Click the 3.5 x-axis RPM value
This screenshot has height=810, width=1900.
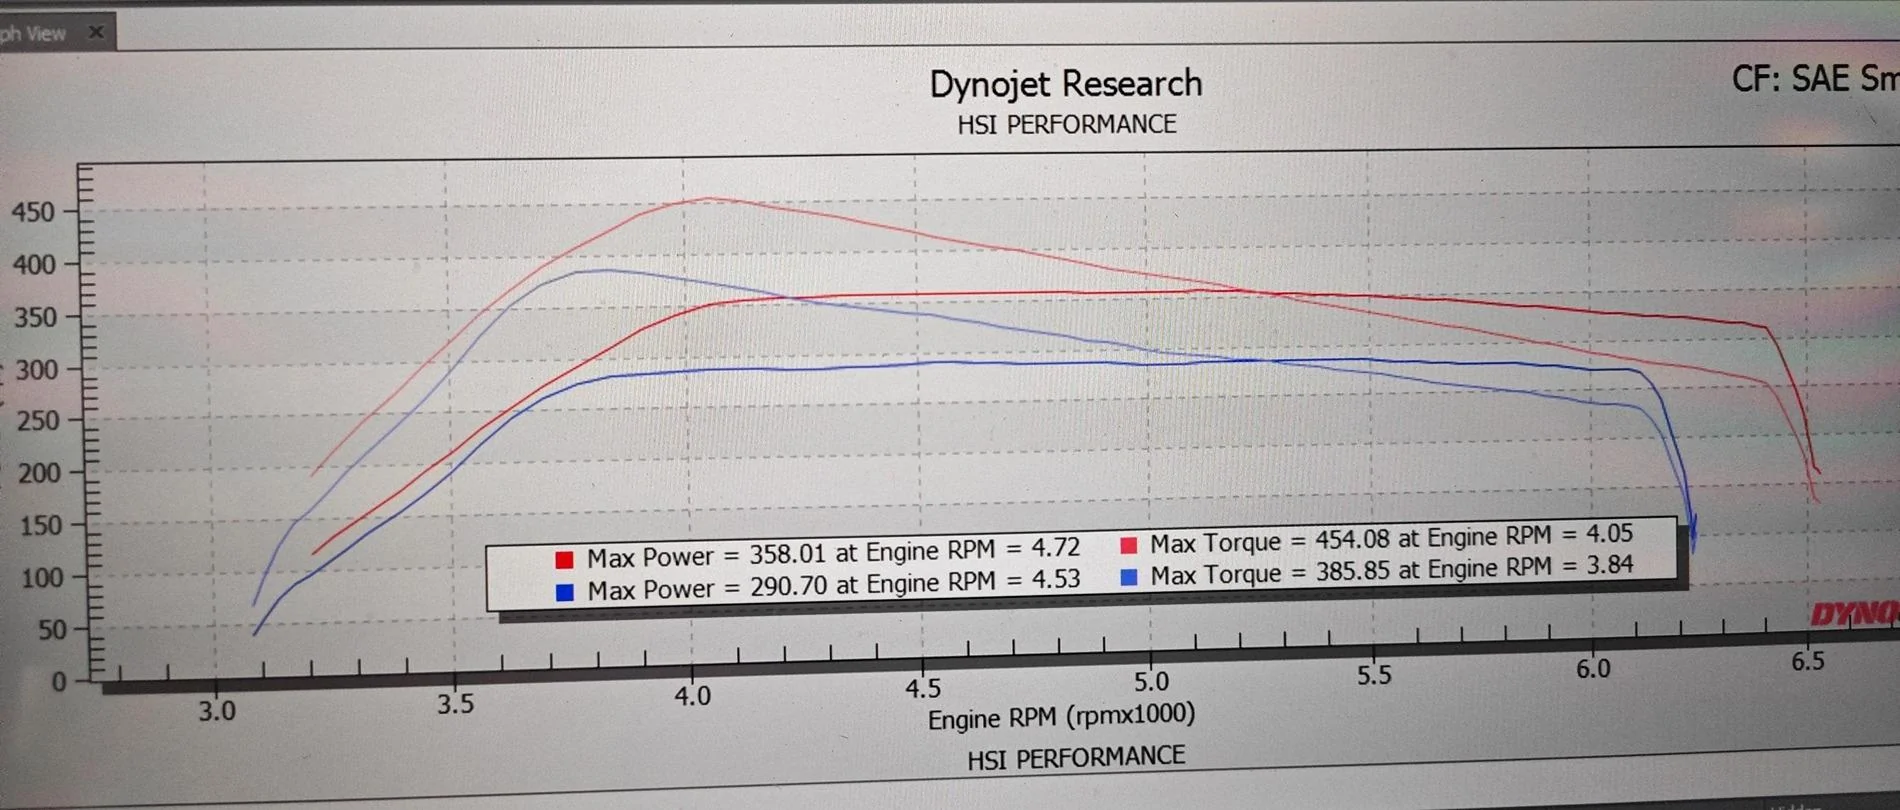(455, 704)
